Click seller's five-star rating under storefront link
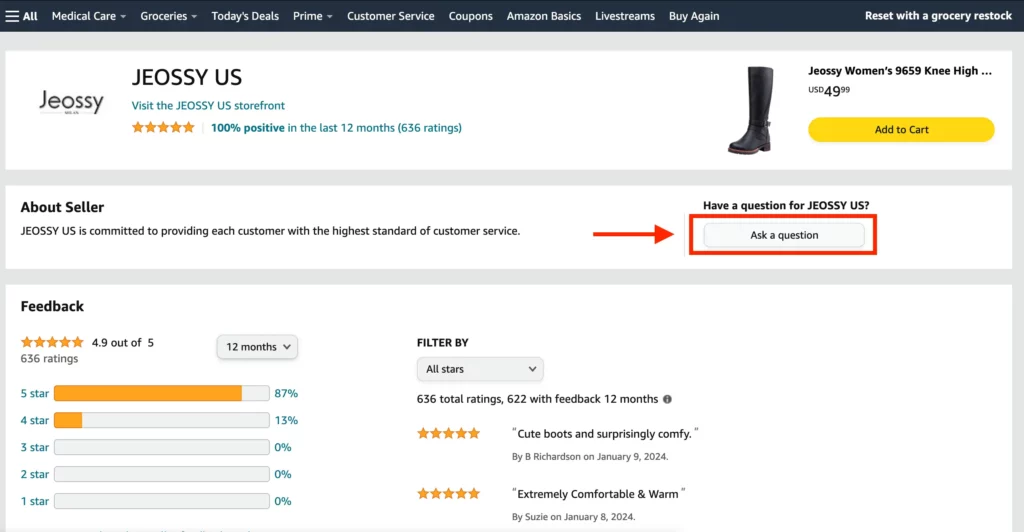1024x532 pixels. click(163, 127)
